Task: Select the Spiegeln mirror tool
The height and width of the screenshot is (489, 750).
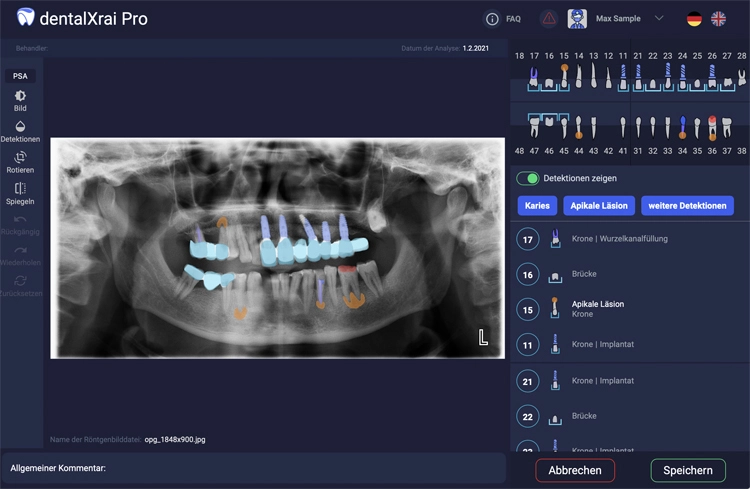Action: coord(20,193)
